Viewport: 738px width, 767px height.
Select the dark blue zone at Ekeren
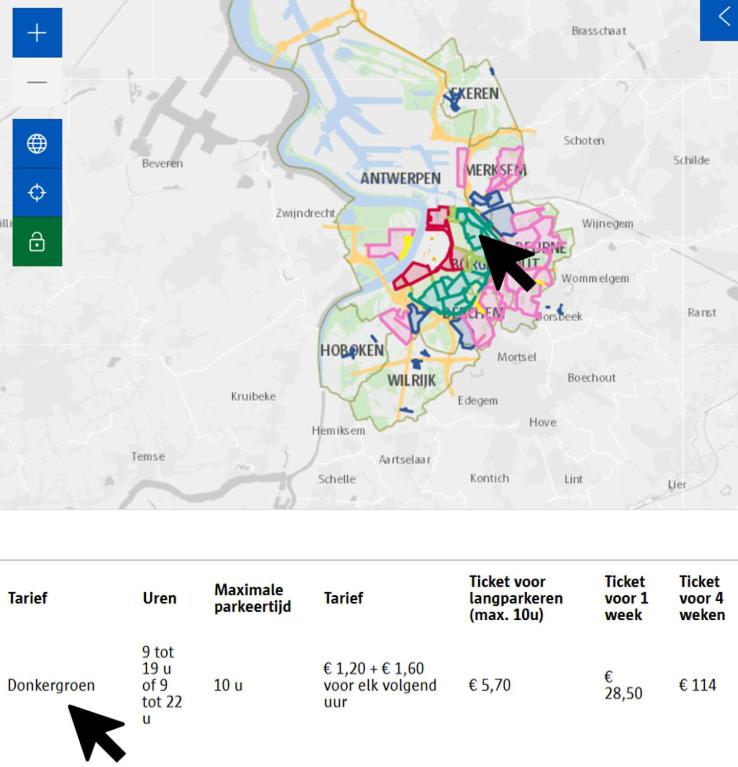point(453,101)
